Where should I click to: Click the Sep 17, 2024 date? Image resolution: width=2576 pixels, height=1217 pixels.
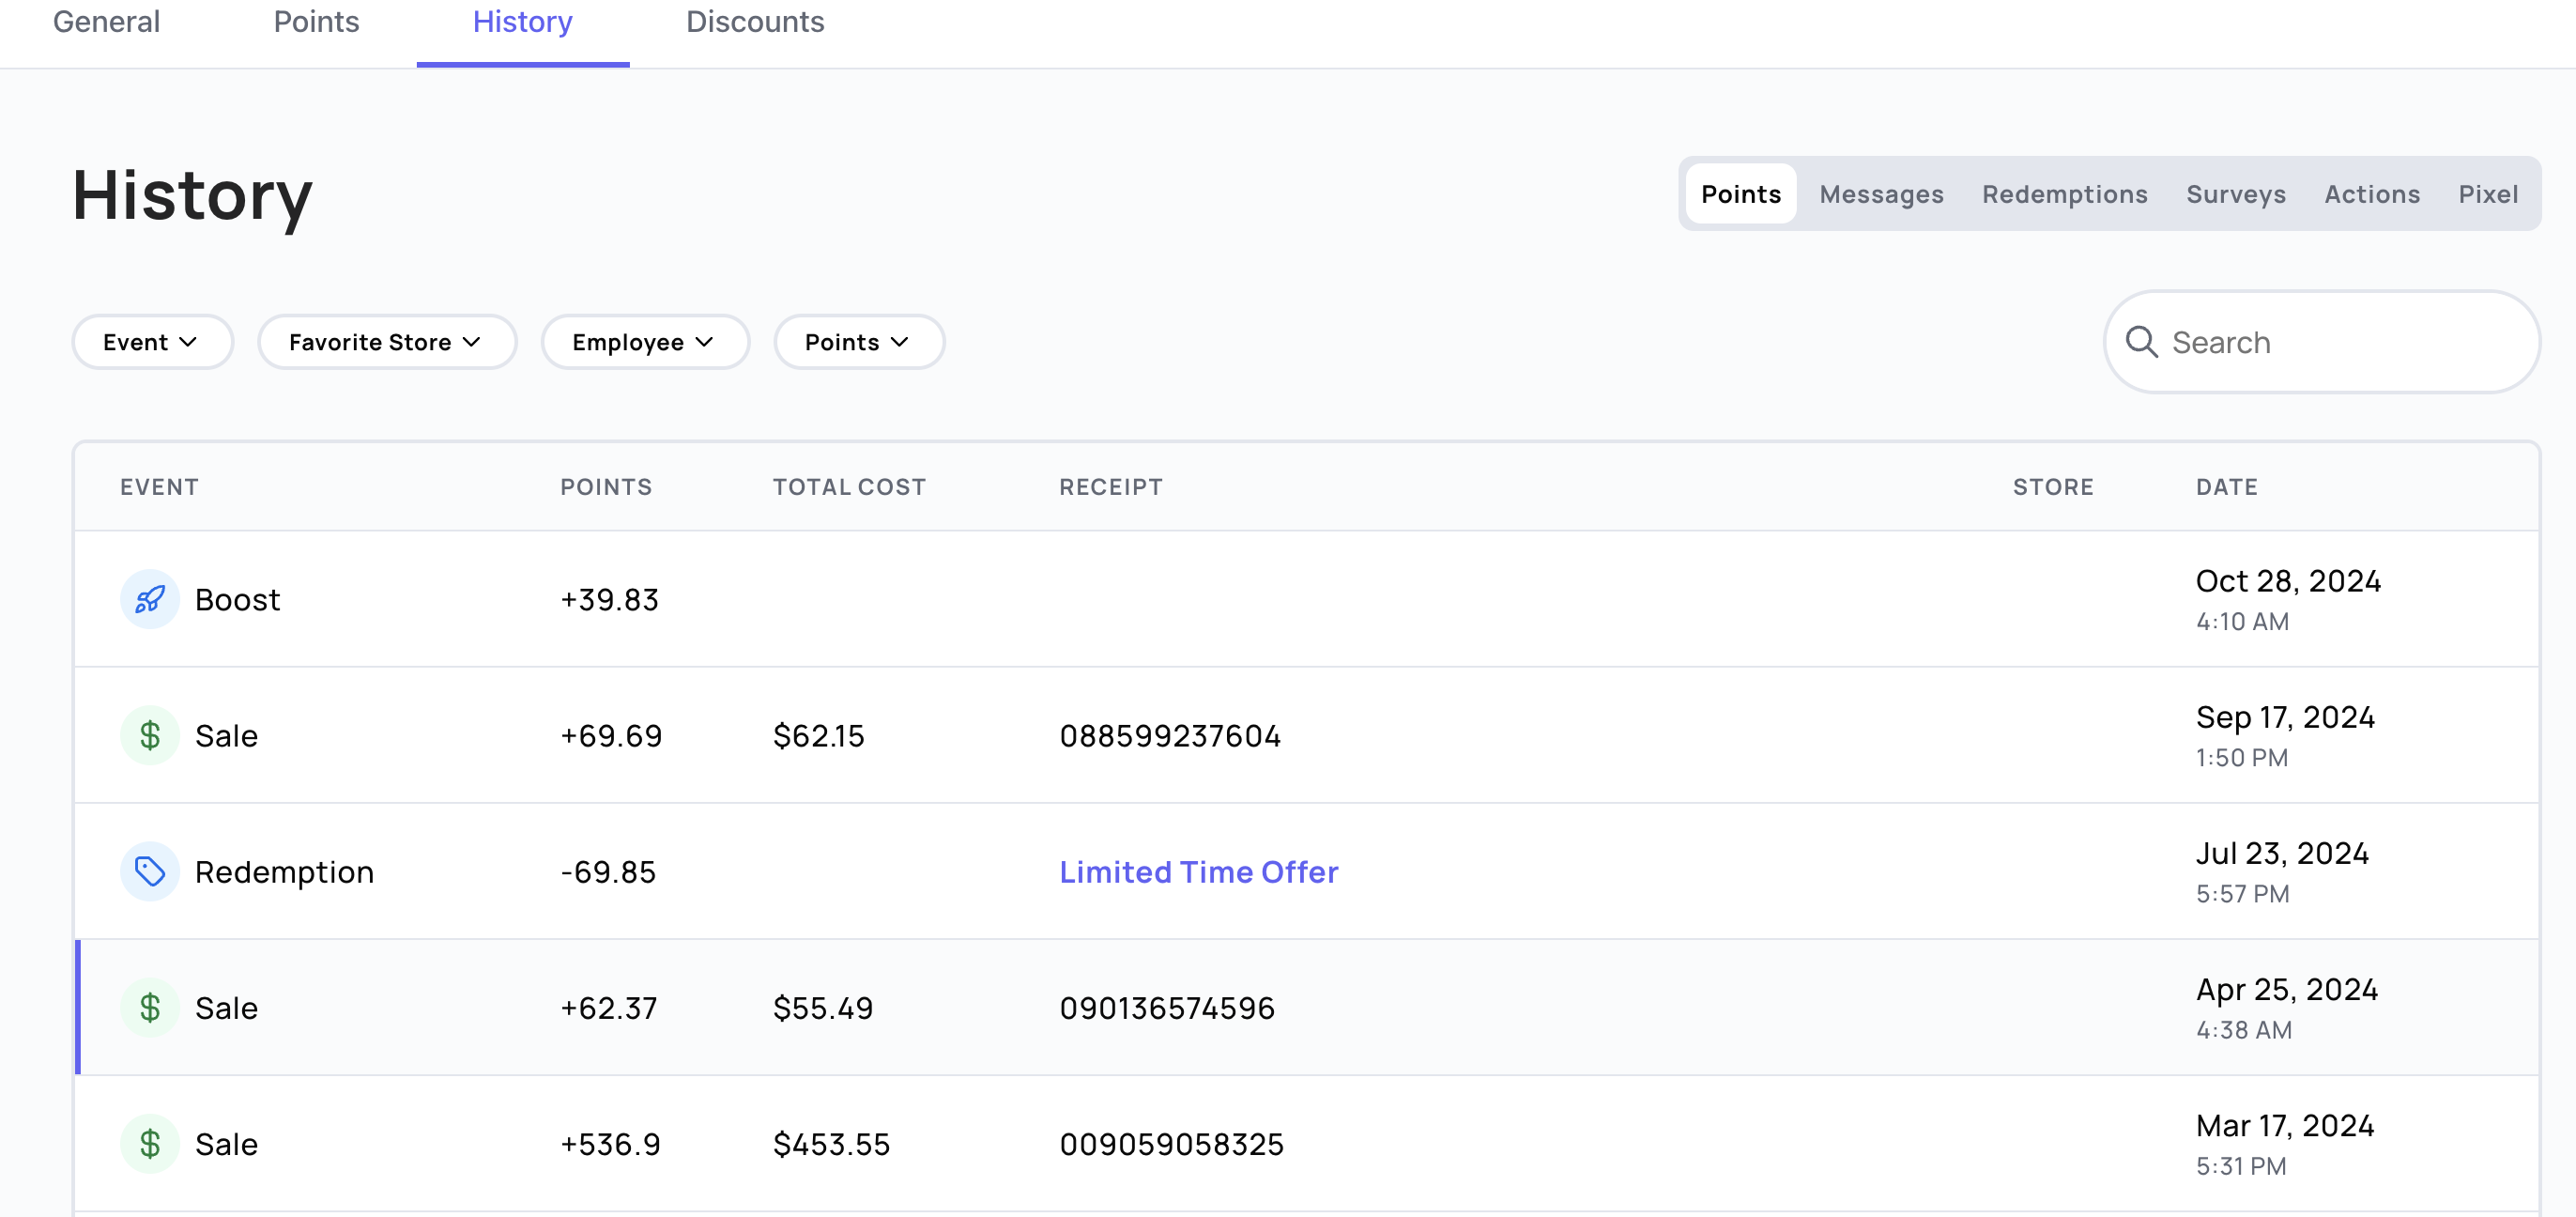(2285, 717)
